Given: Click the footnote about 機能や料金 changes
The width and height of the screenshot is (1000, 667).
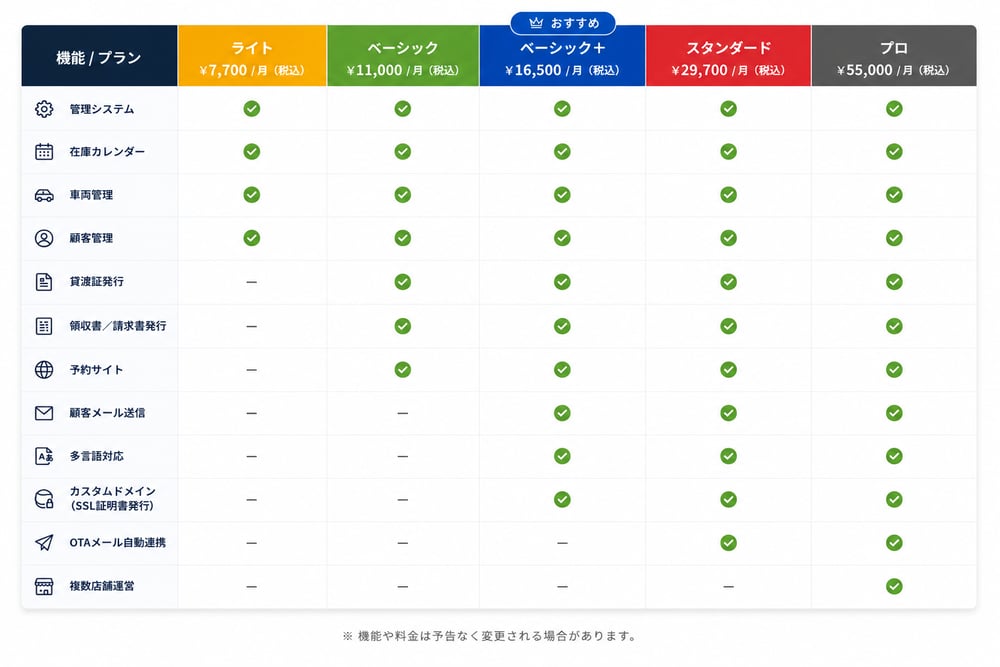Looking at the screenshot, I should (x=489, y=636).
